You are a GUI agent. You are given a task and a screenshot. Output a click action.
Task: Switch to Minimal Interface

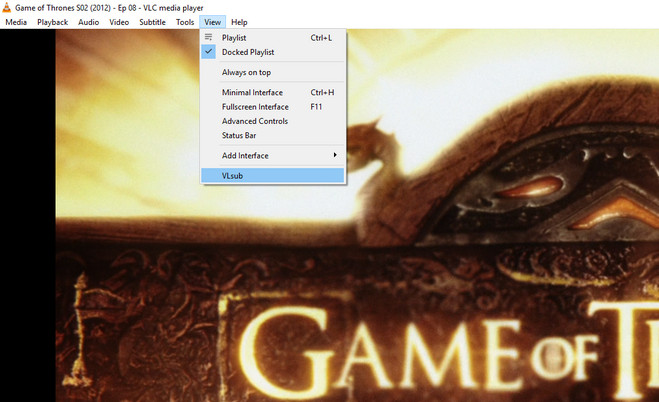272,92
